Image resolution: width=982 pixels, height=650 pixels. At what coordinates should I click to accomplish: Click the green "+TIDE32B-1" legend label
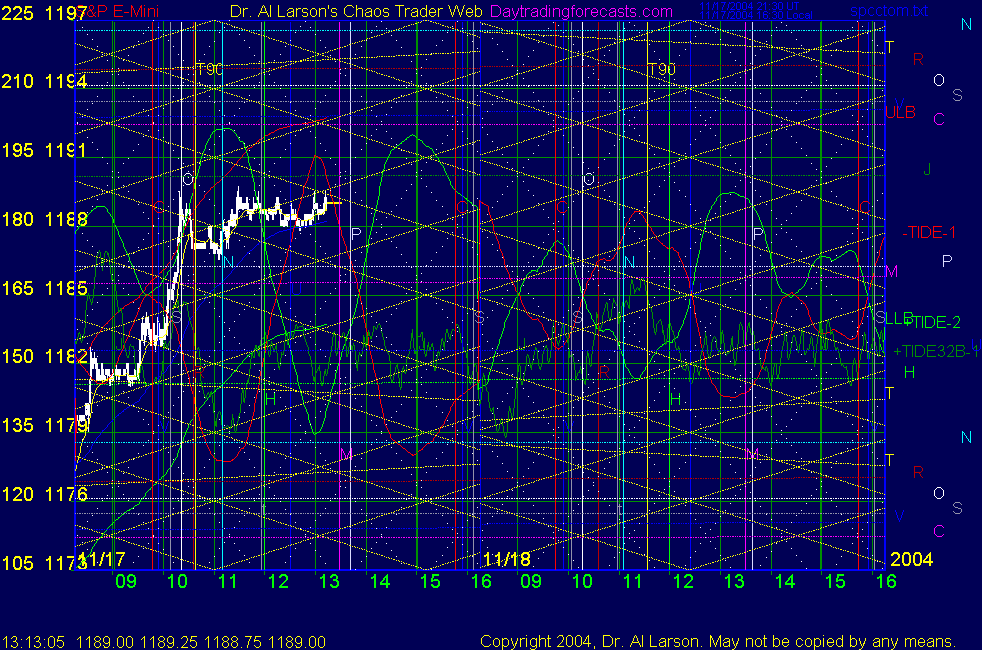tap(936, 351)
